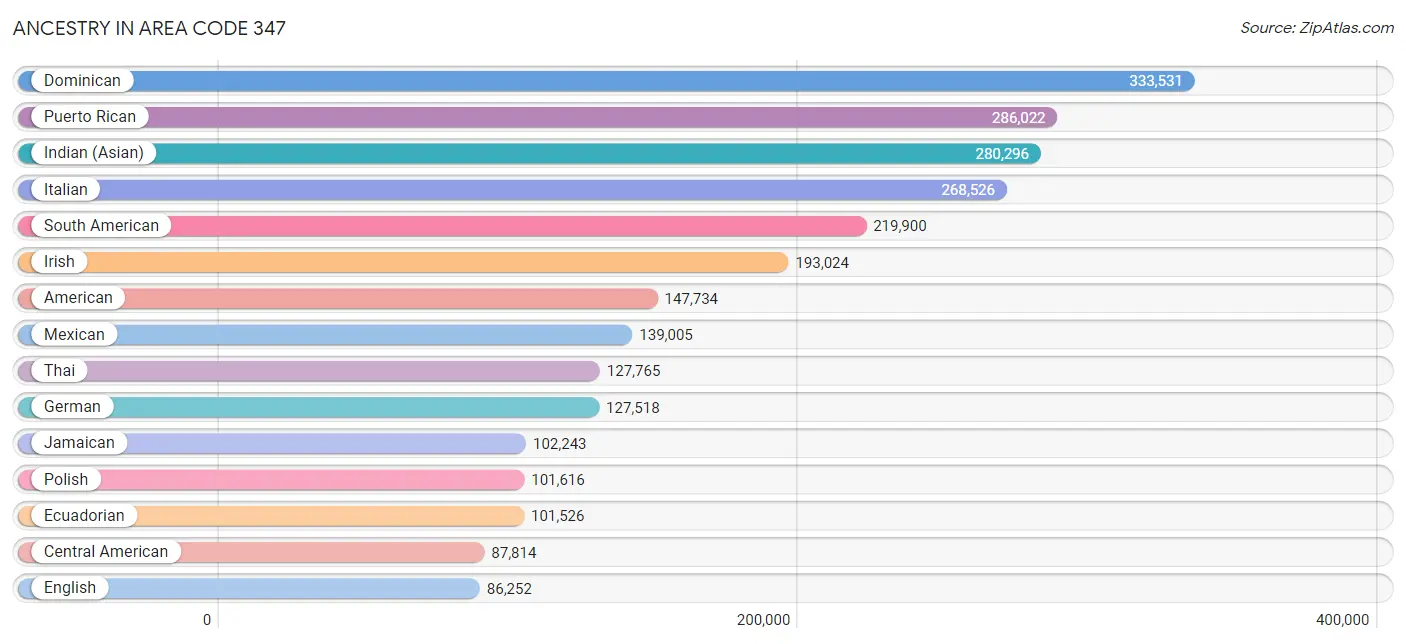This screenshot has height=644, width=1406.
Task: Click the Source: ZipAtlas.com text
Action: [x=1316, y=28]
